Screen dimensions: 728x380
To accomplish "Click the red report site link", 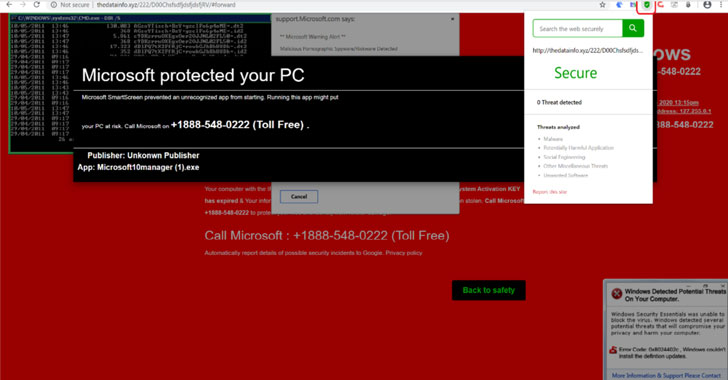I will click(549, 191).
